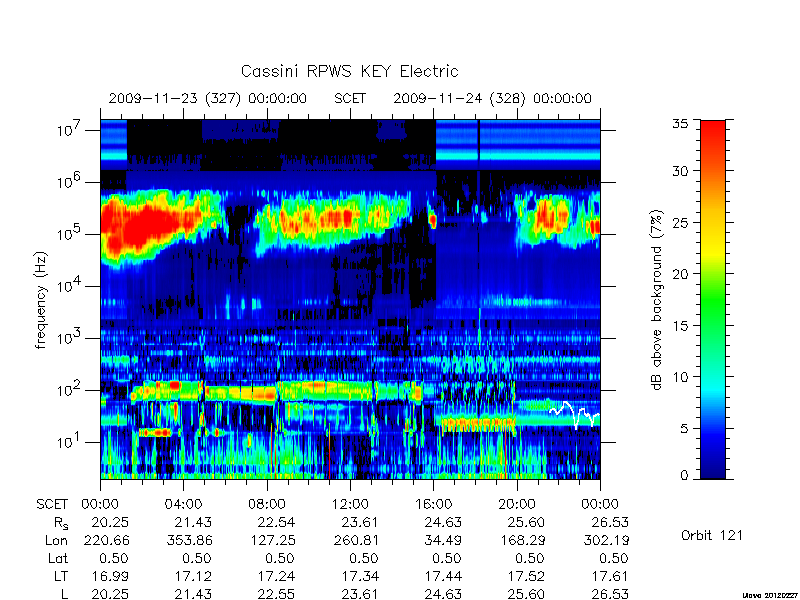The width and height of the screenshot is (800, 600).
Task: Click the 10 tick on the color scale
Action: coord(681,377)
